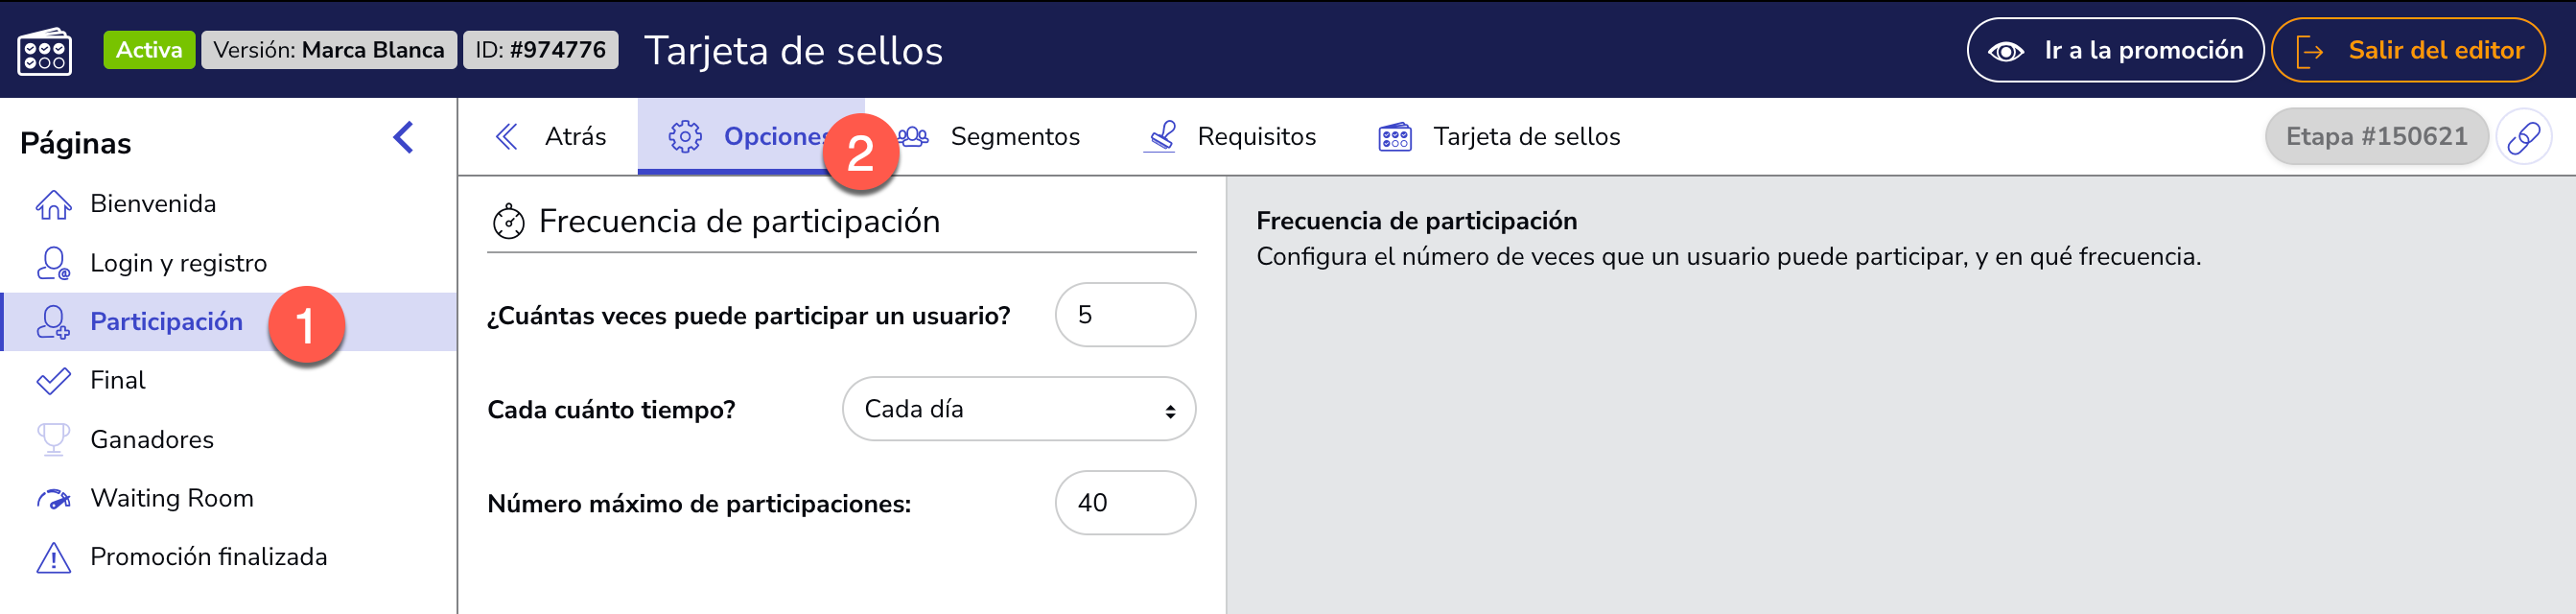Focus the user participation count field
Screen dimensions: 2576x614
(x=1125, y=315)
